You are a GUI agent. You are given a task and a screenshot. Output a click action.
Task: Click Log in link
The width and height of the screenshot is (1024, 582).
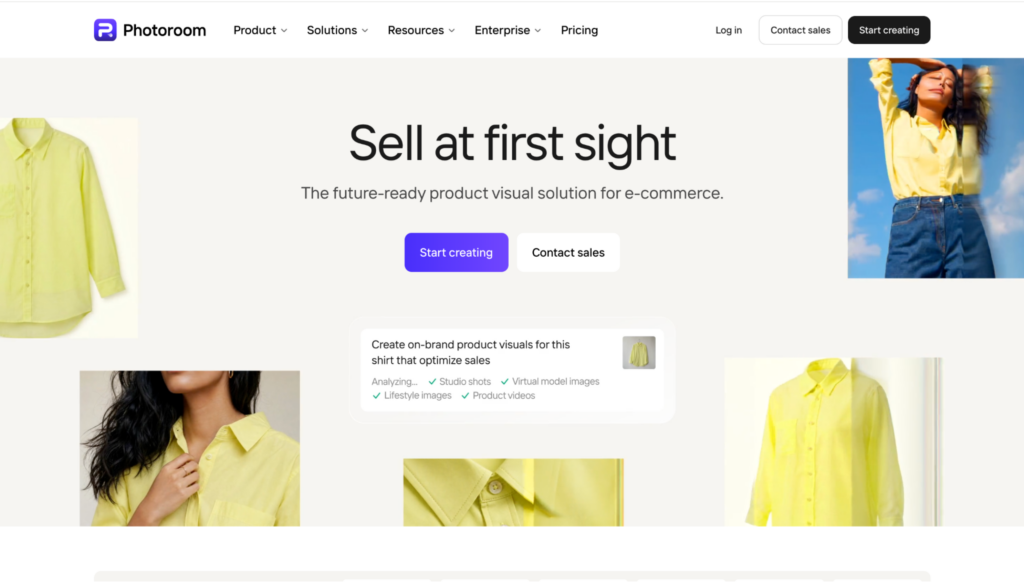click(x=728, y=30)
